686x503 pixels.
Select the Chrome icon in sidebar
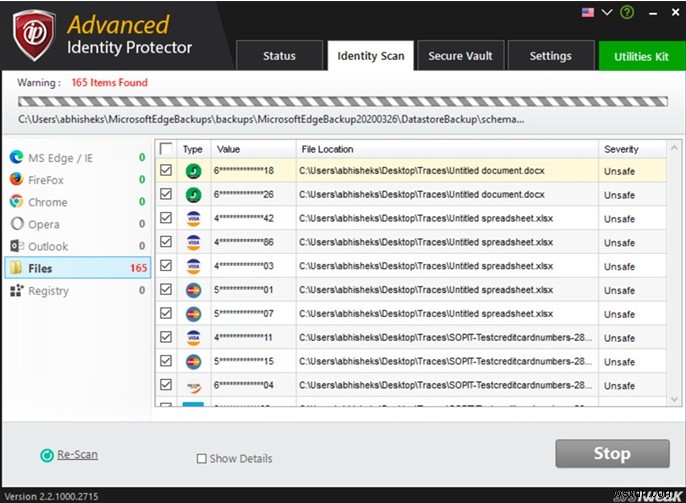[x=16, y=202]
